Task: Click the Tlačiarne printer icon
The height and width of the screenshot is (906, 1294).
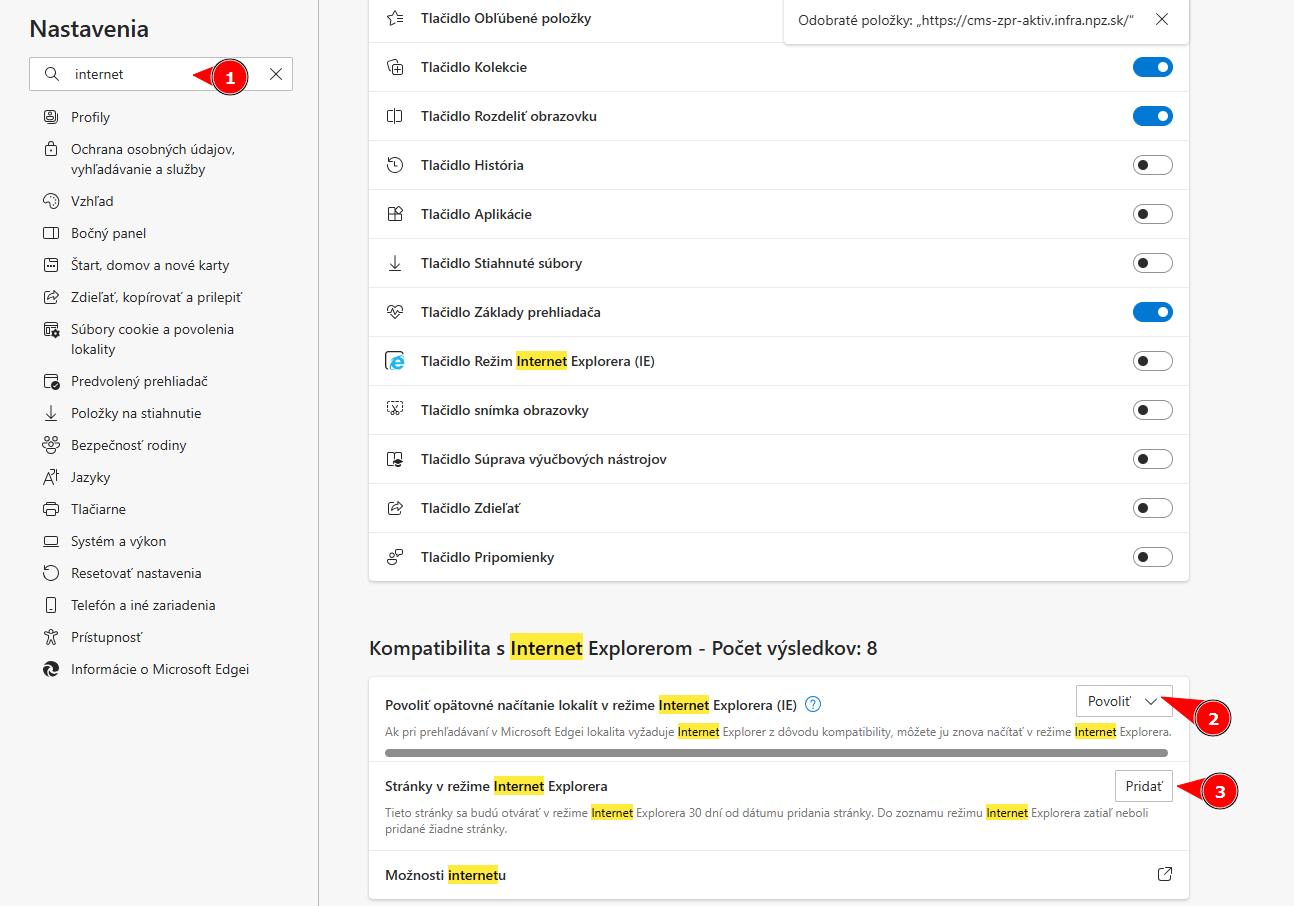Action: click(51, 509)
